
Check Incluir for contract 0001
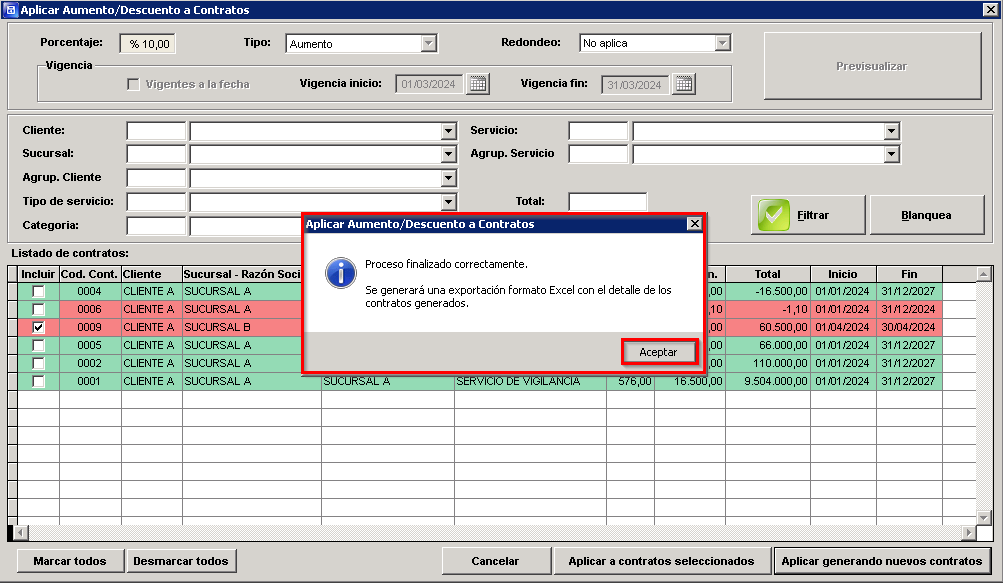tap(38, 381)
